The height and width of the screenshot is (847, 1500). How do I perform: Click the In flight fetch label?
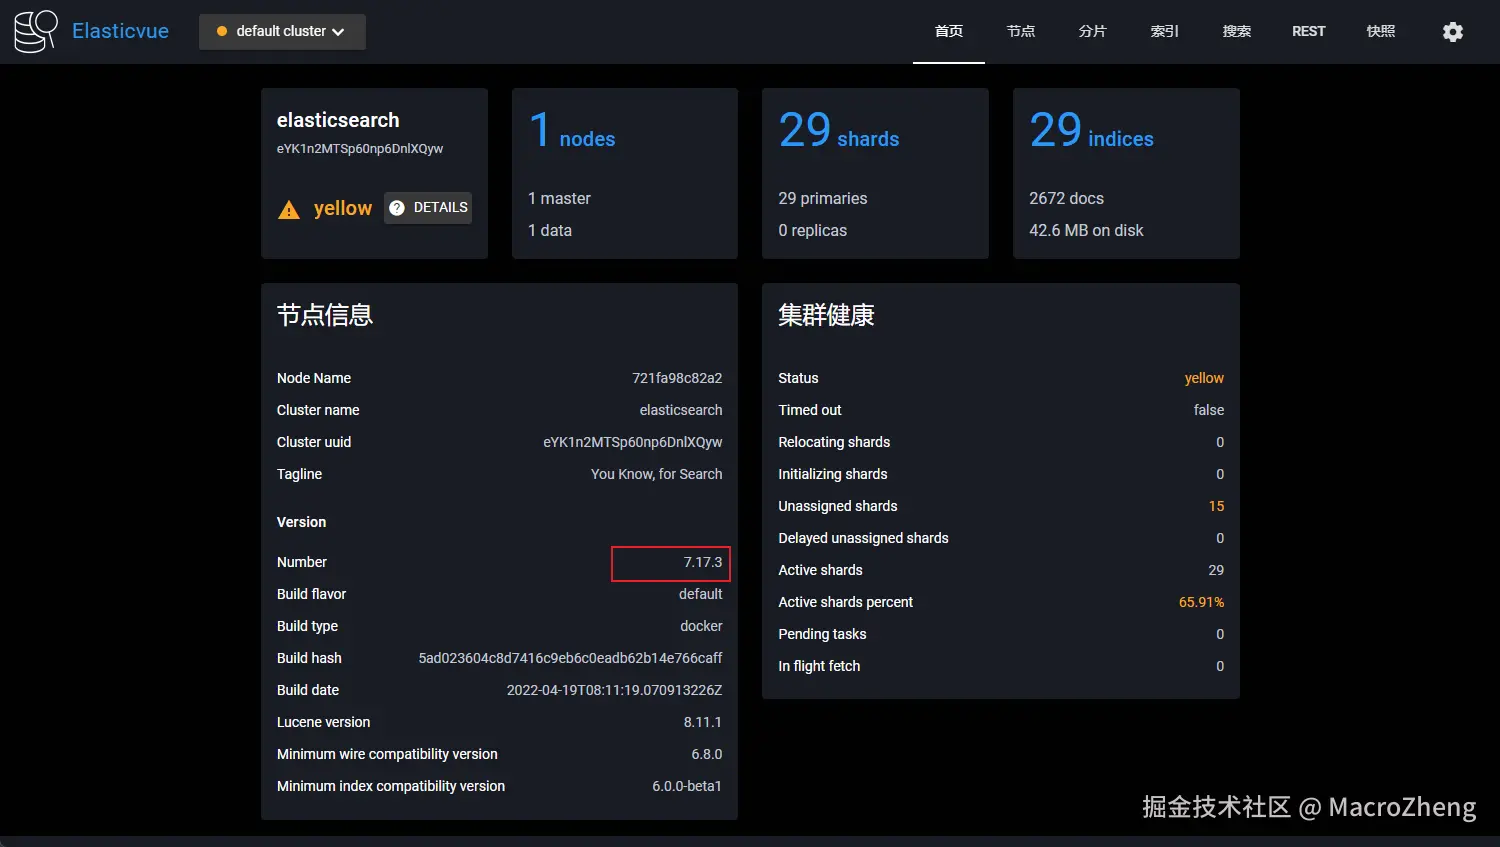(x=819, y=666)
